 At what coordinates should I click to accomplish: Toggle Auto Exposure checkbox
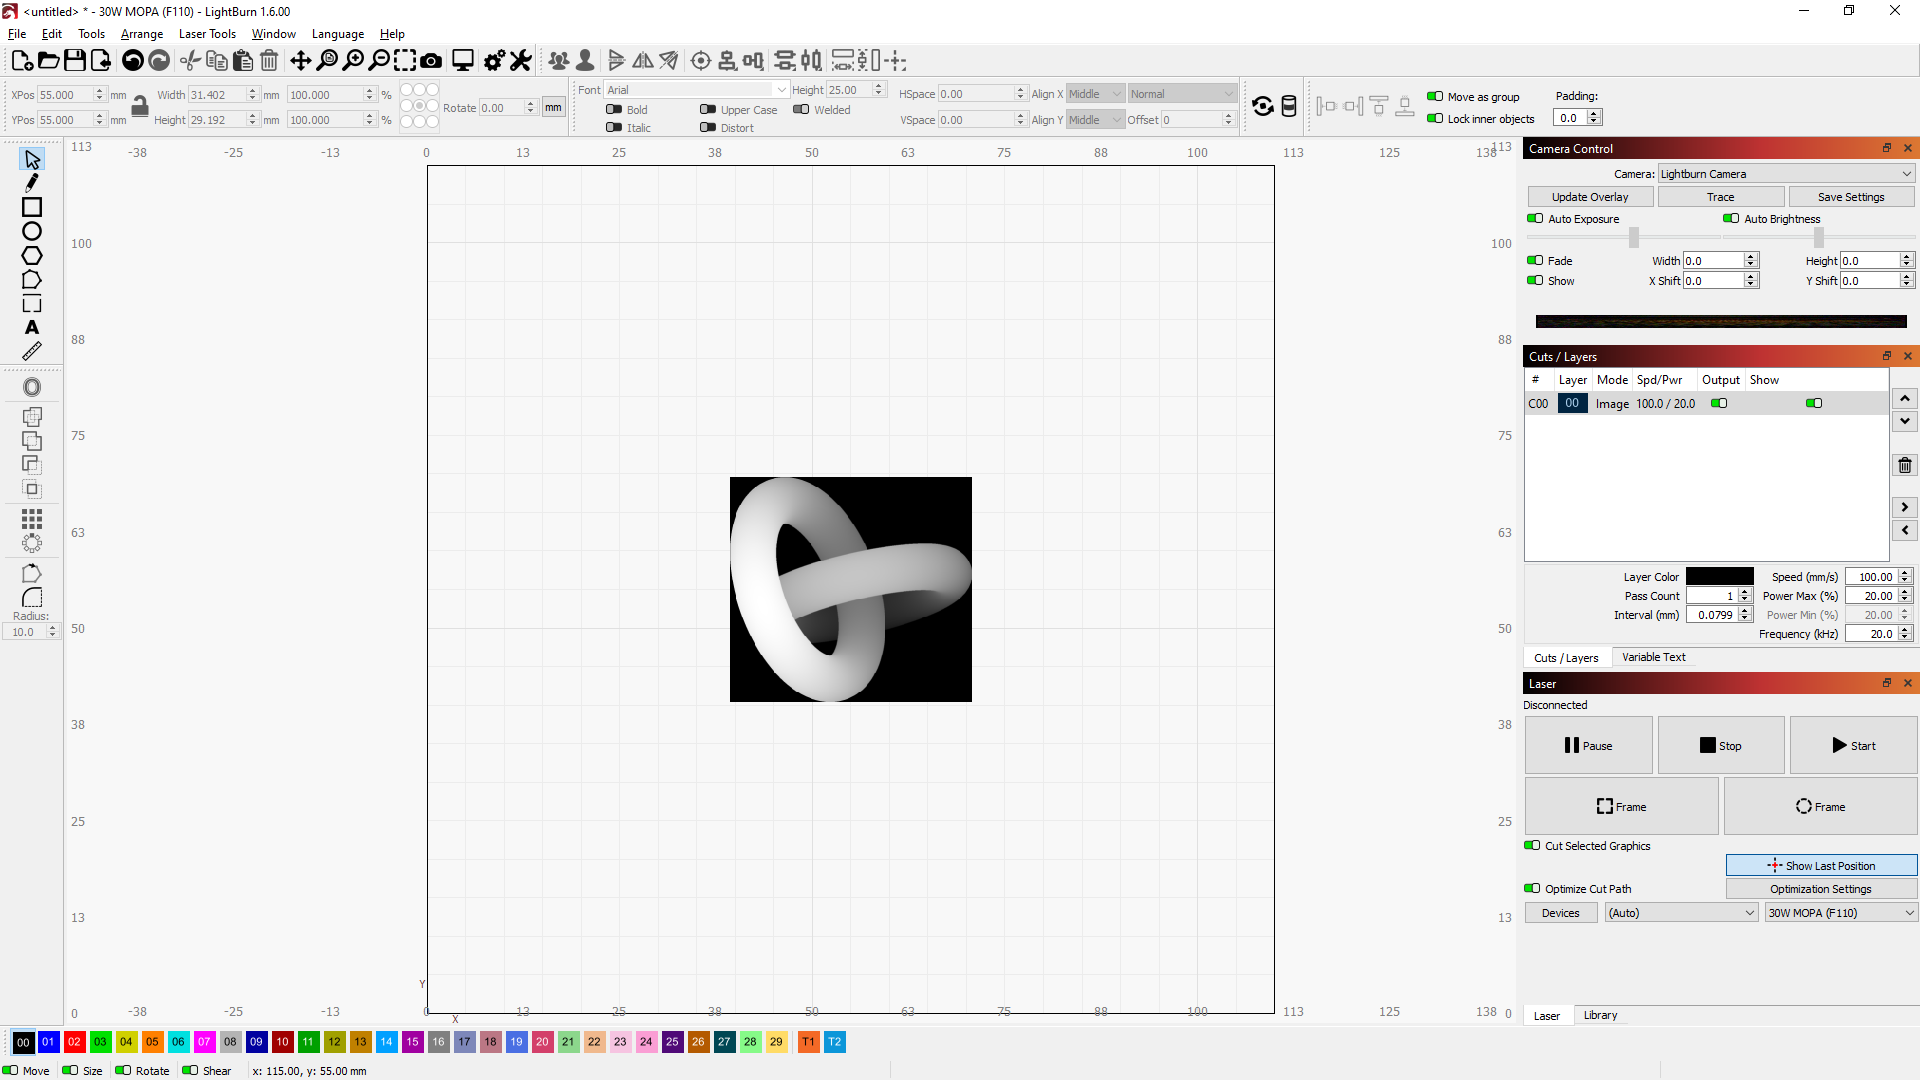[1536, 219]
